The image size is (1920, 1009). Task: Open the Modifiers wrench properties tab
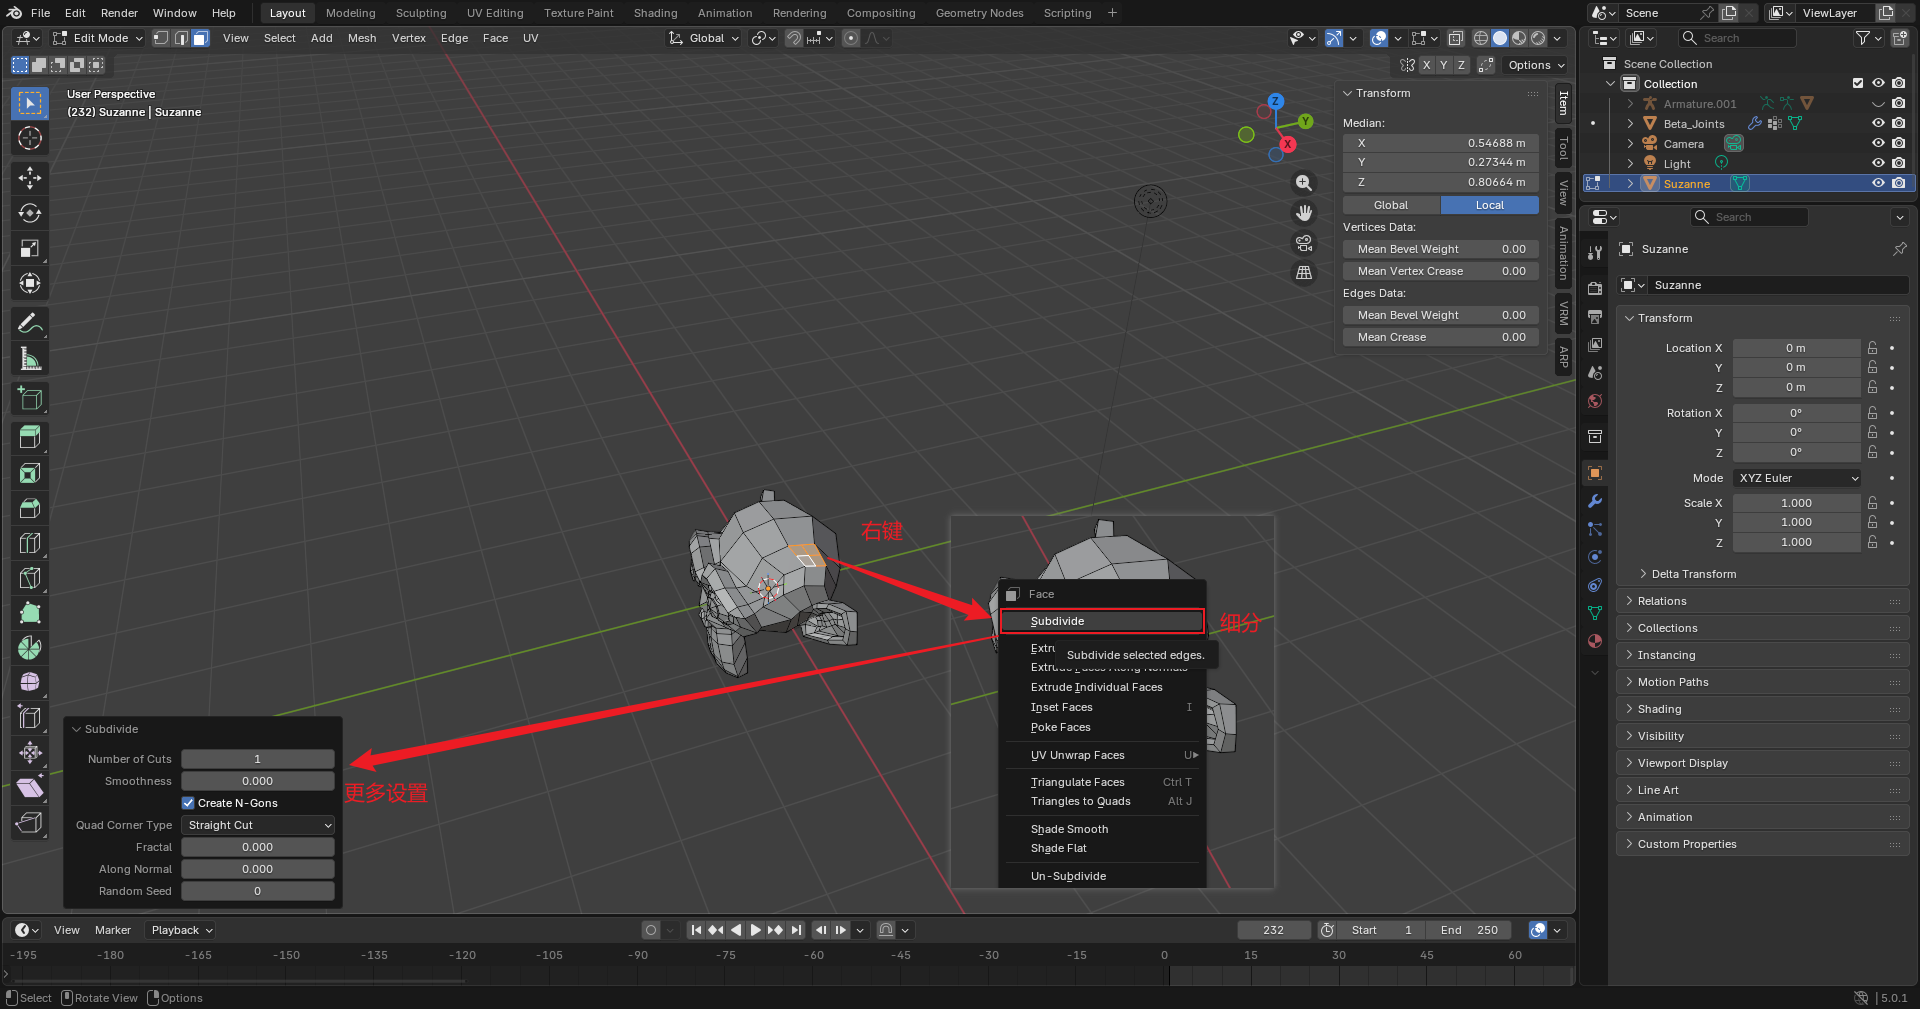coord(1595,501)
